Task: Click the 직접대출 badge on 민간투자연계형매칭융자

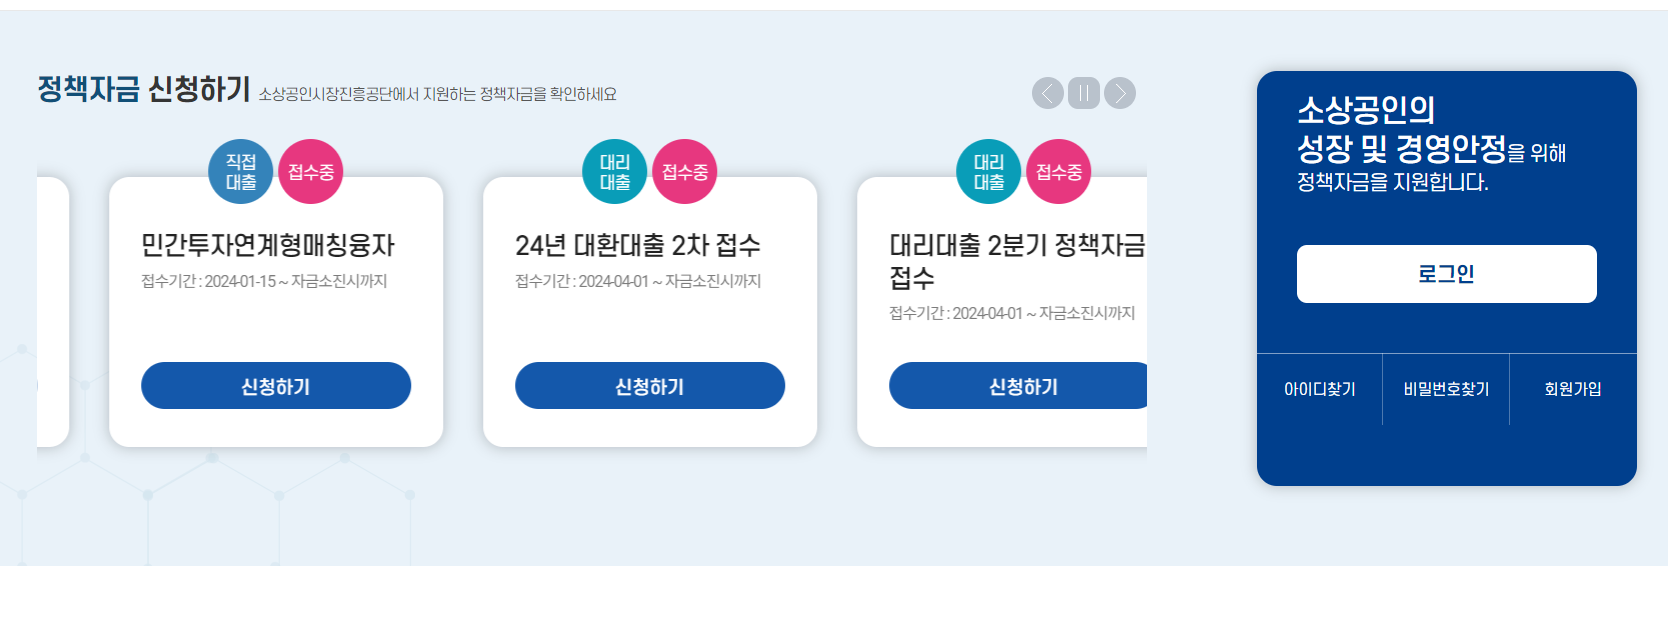Action: (x=240, y=170)
